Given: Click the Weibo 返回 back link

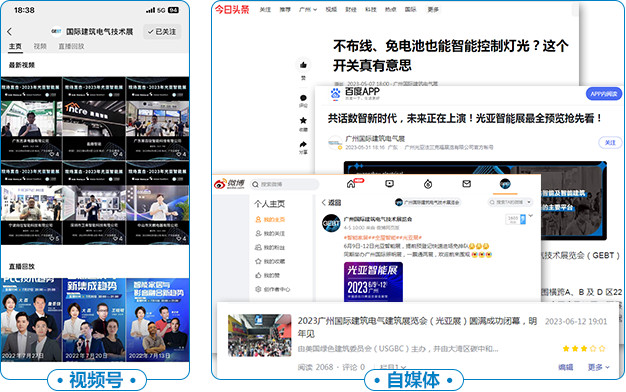Looking at the screenshot, I should pos(331,202).
